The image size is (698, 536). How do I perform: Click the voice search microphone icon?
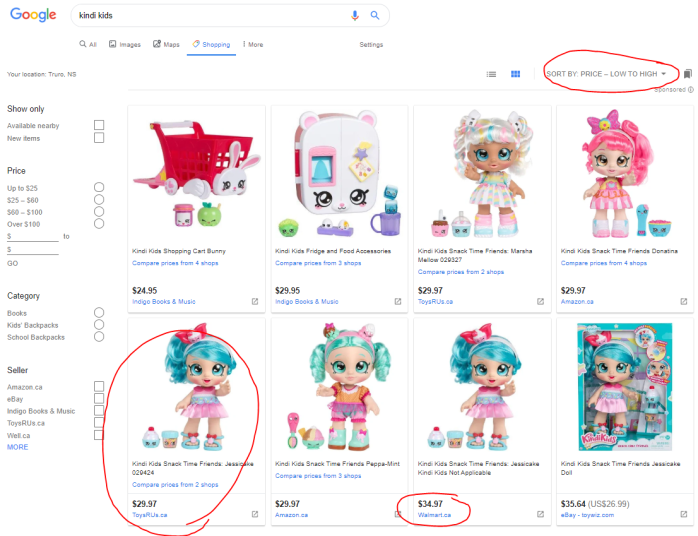coord(355,15)
